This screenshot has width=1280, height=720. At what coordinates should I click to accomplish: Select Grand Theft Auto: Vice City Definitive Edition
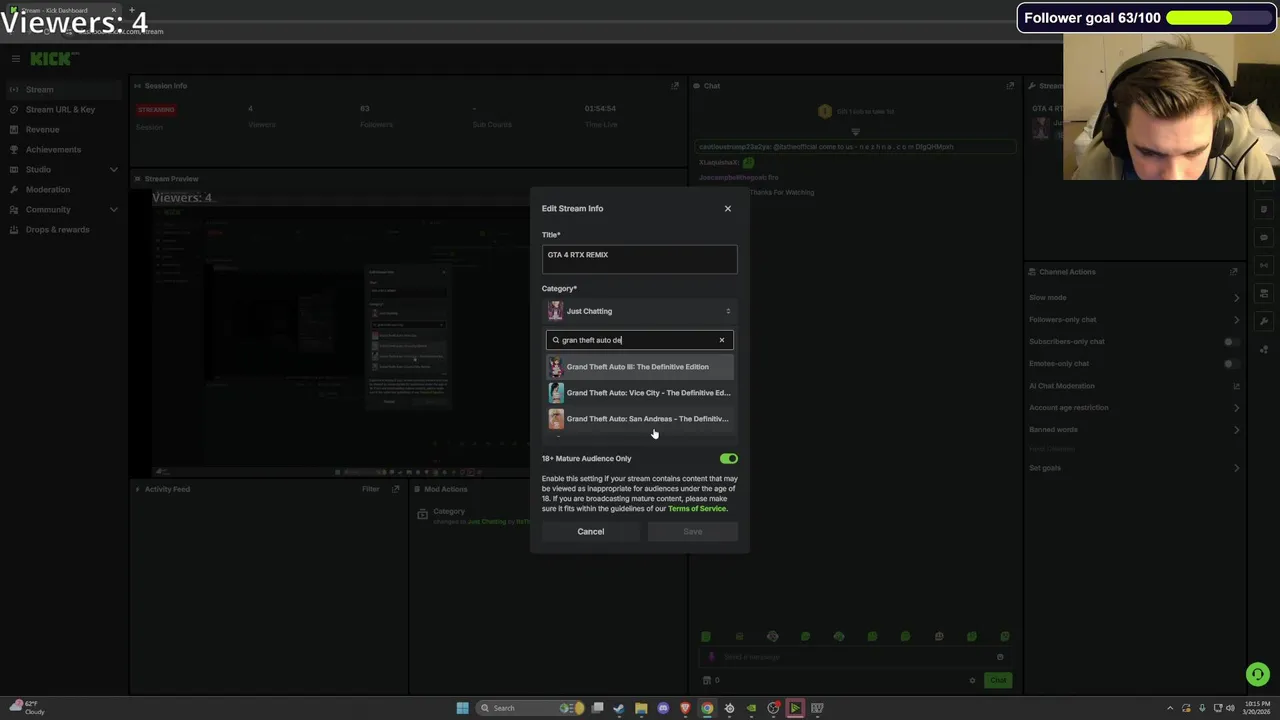(x=639, y=393)
